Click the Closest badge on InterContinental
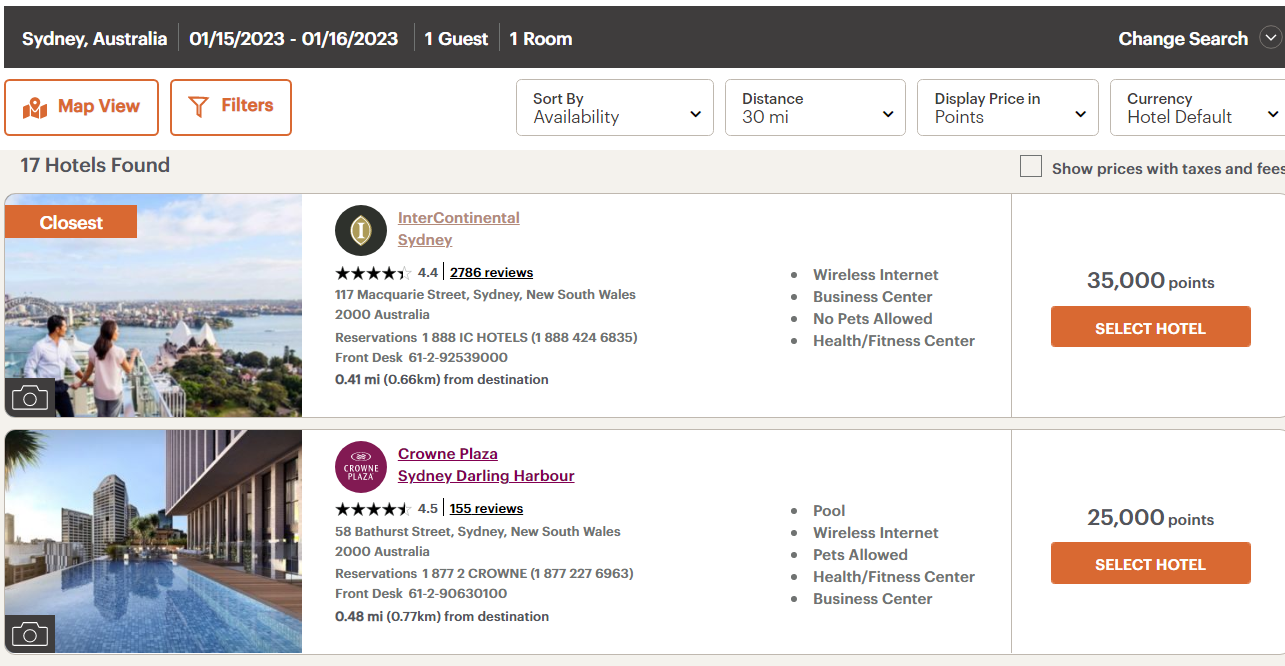 (x=71, y=222)
